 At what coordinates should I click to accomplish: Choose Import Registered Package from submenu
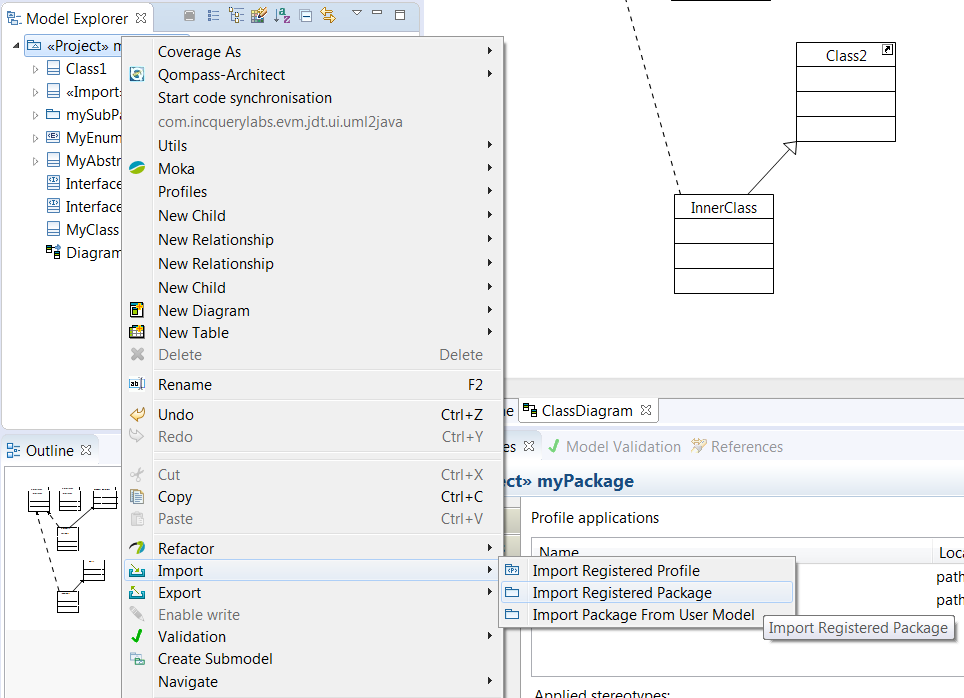point(621,593)
